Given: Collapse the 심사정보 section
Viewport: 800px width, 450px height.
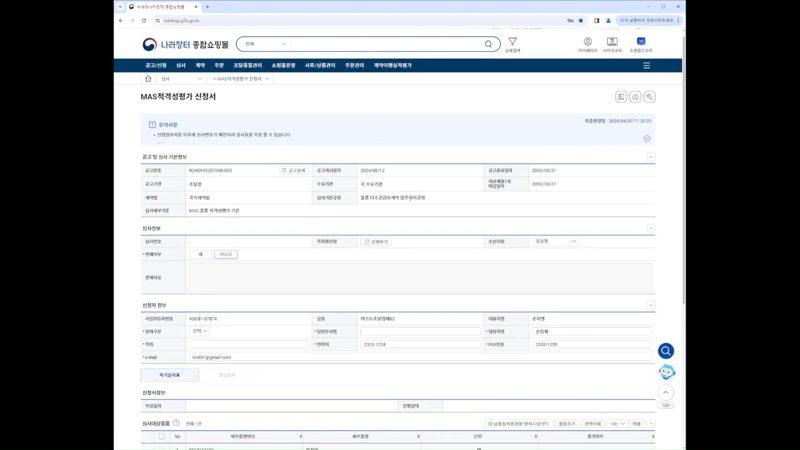Looking at the screenshot, I should (x=651, y=228).
